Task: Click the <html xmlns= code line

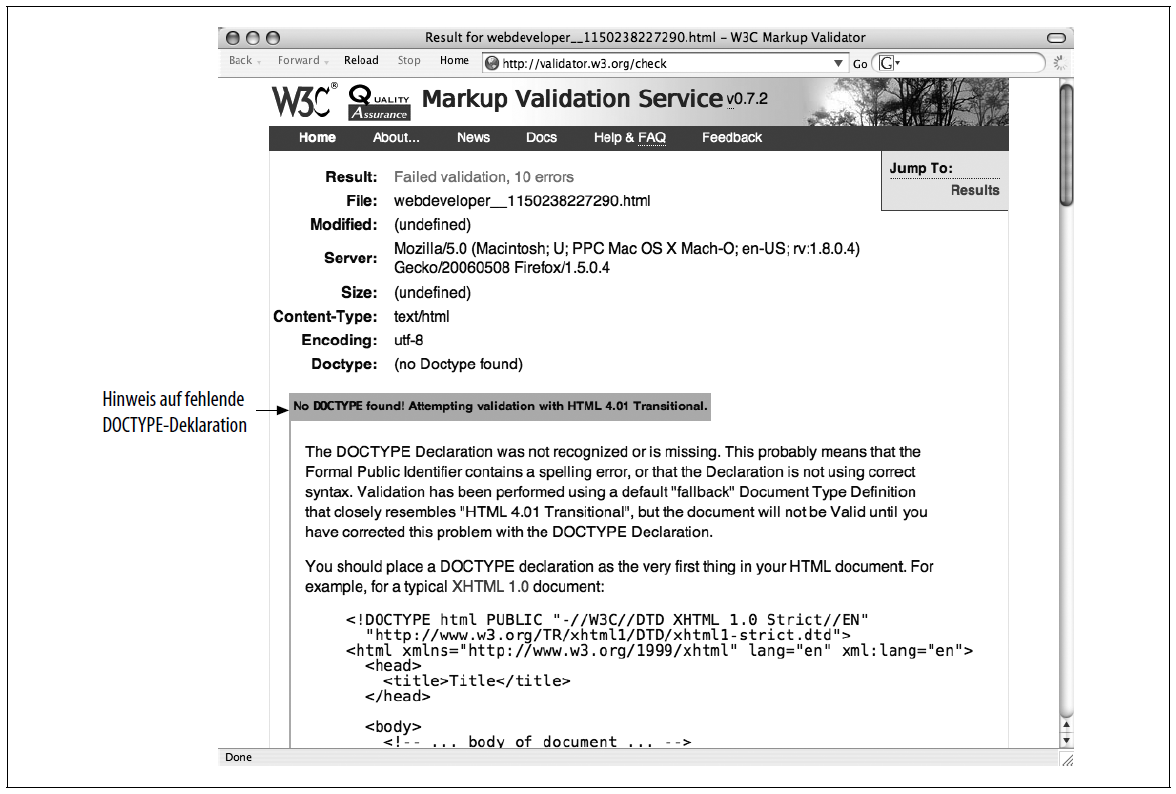Action: click(659, 651)
